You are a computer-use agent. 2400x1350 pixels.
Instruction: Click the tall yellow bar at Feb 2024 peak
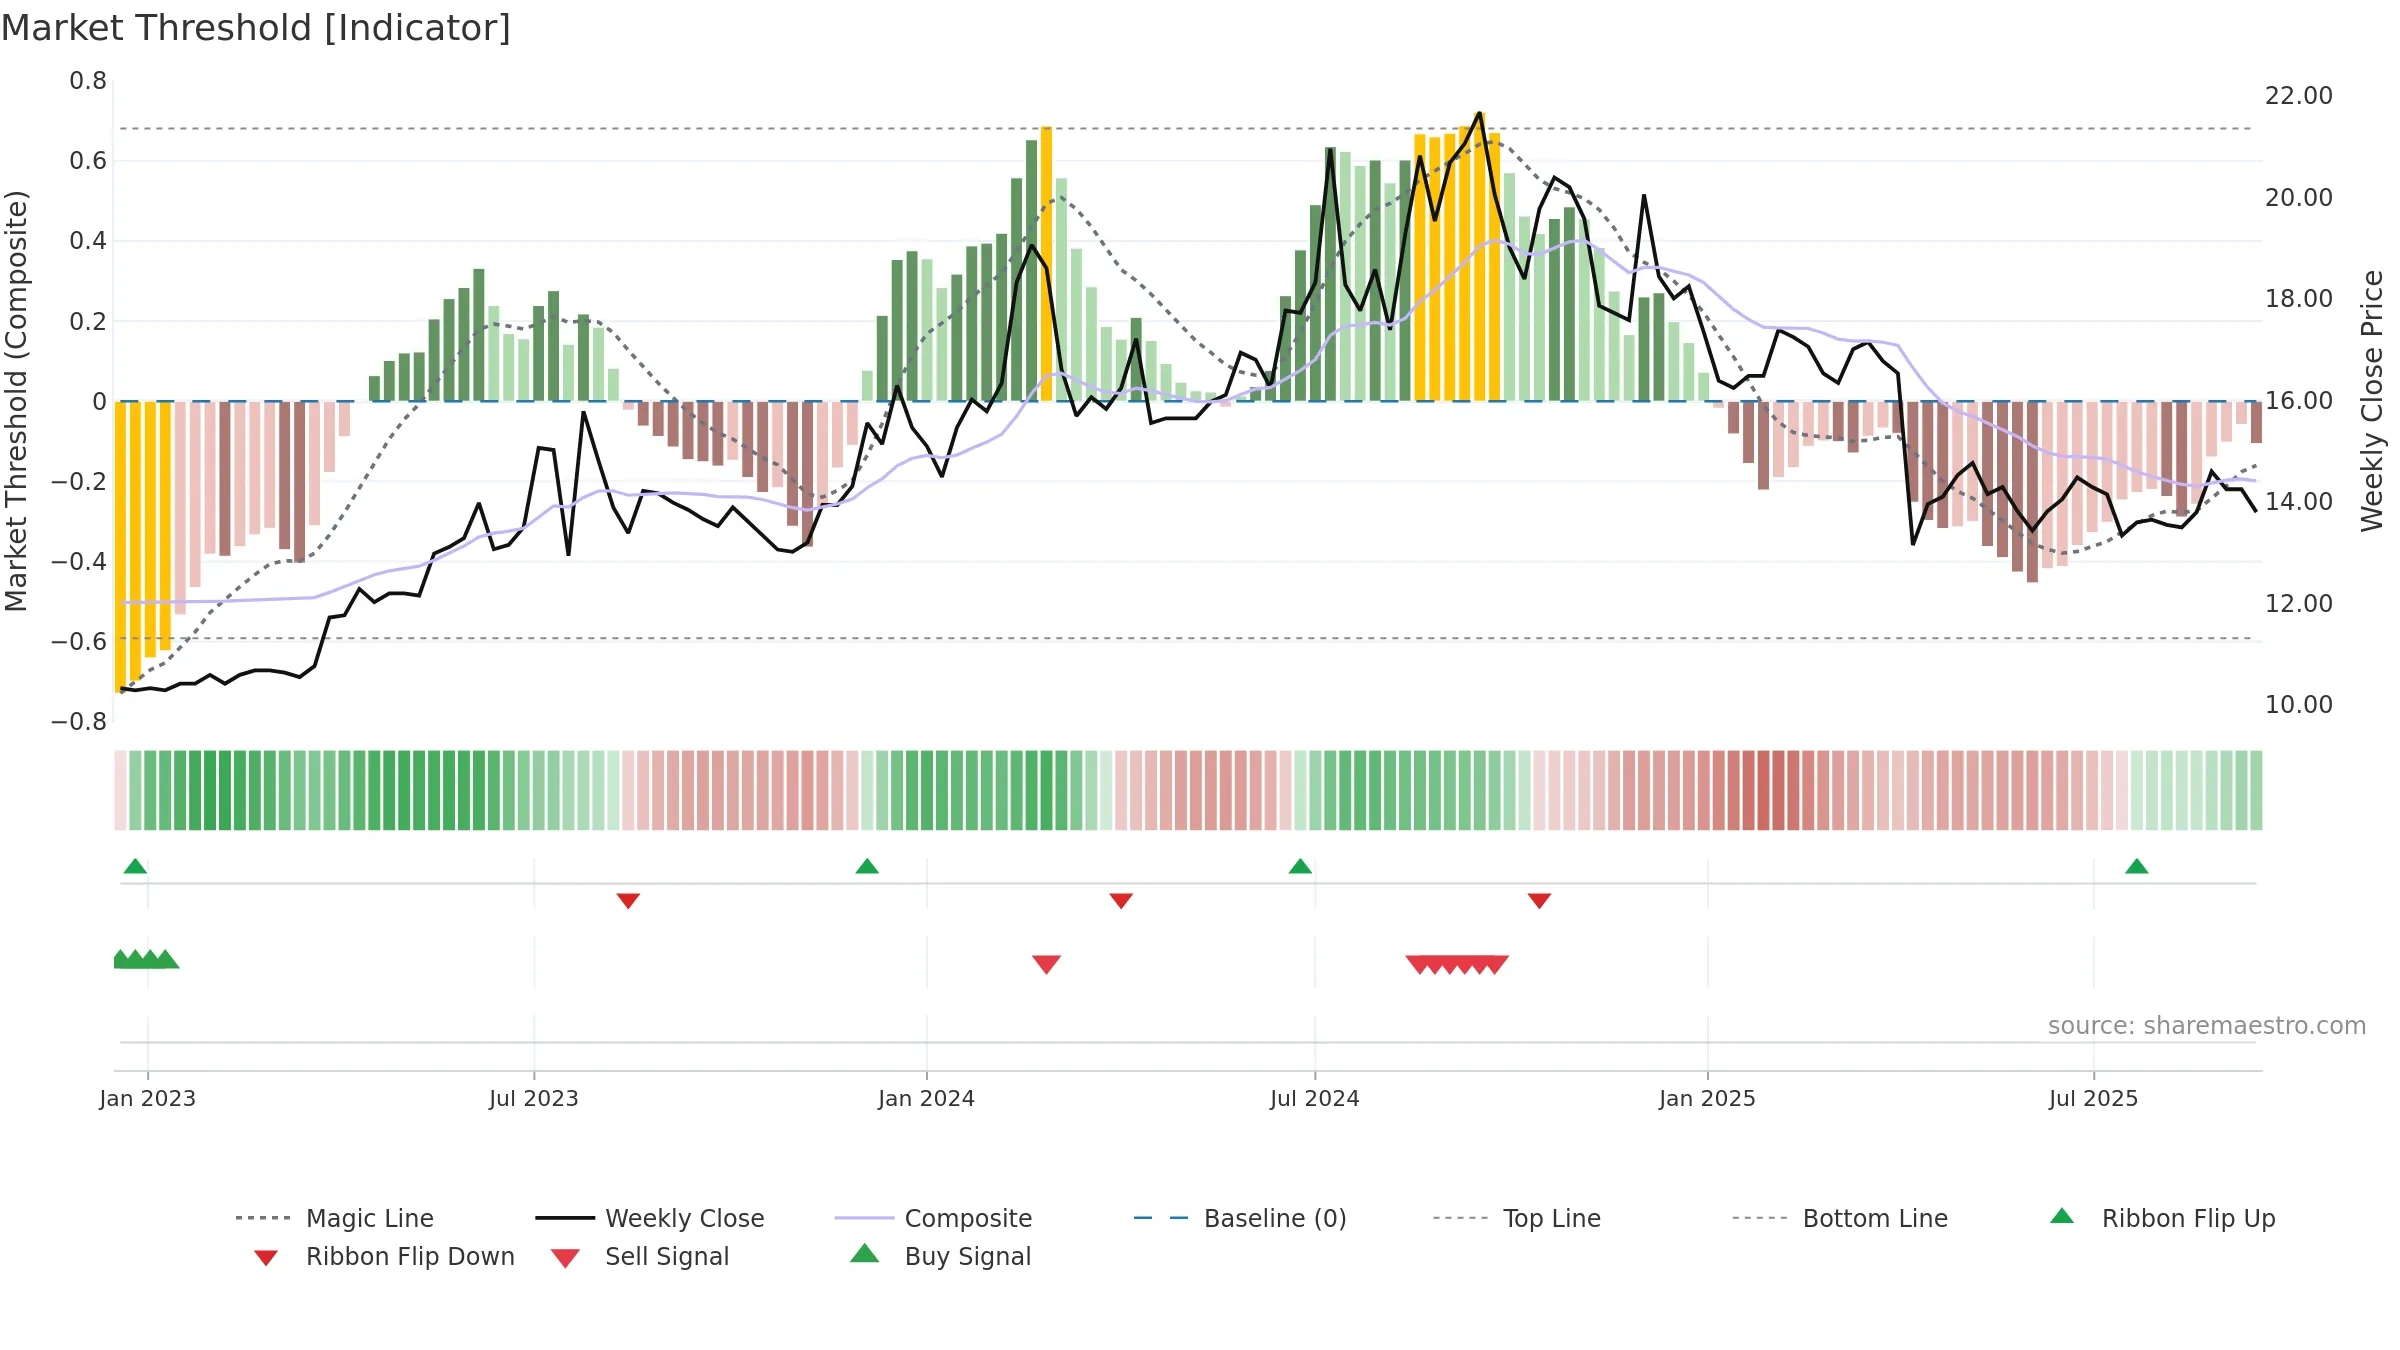[x=1046, y=264]
